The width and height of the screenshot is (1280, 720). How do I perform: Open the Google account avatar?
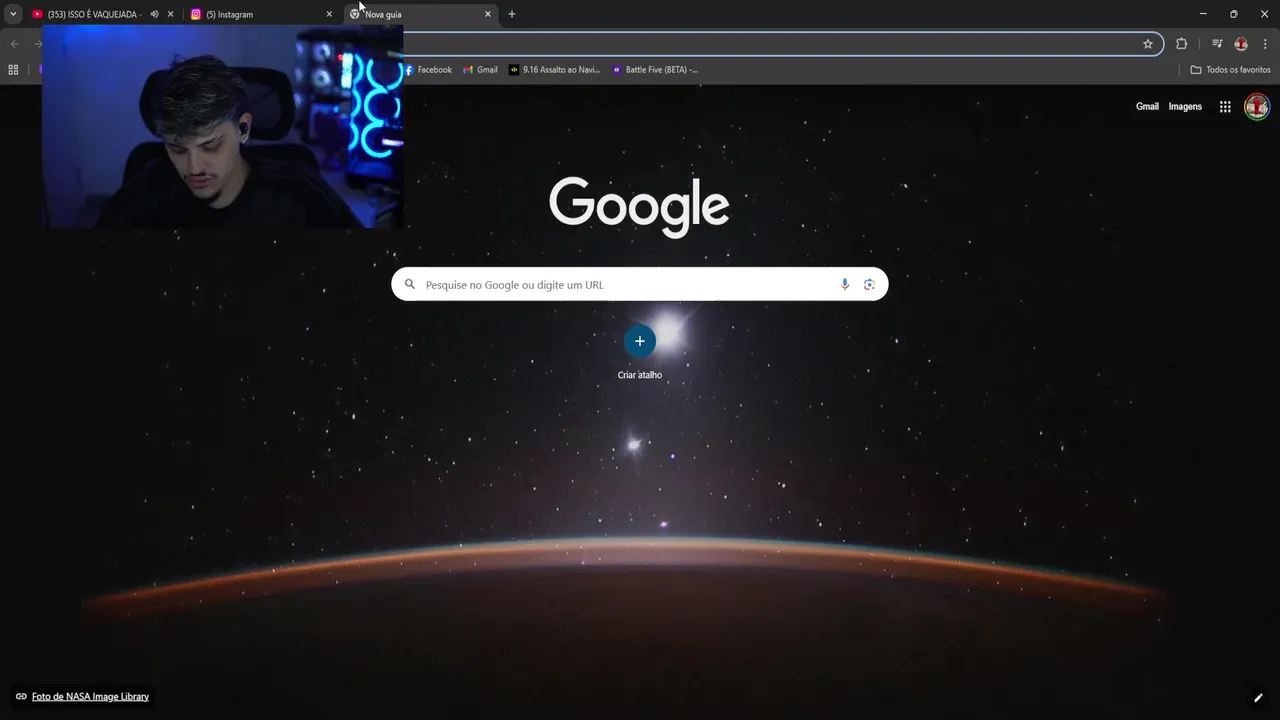click(1257, 107)
